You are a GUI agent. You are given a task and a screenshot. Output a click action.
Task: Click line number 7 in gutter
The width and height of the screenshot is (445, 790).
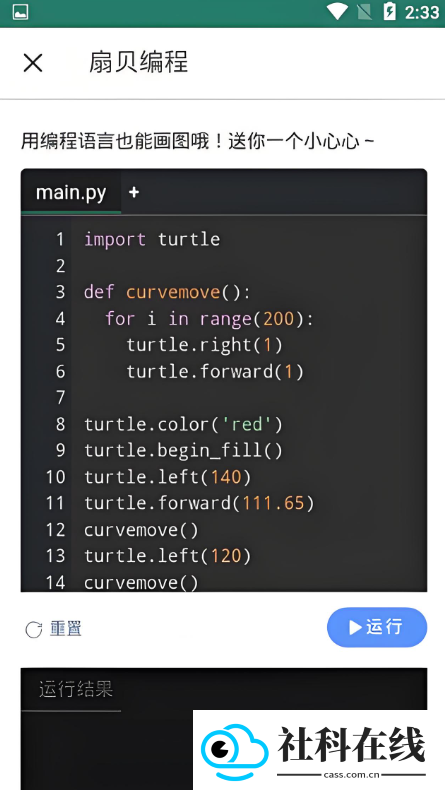coord(60,398)
